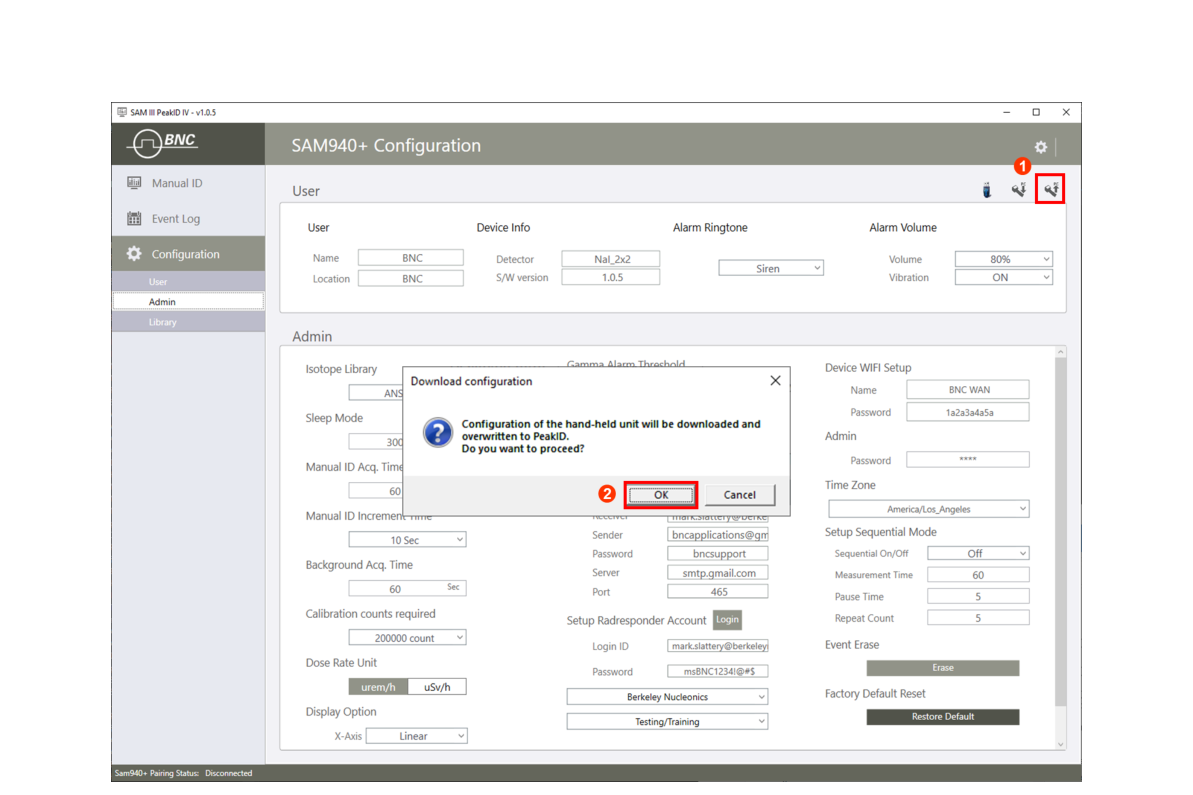The image size is (1193, 795).
Task: Click the Admin panel vertical scrollbar
Action: [x=1061, y=533]
